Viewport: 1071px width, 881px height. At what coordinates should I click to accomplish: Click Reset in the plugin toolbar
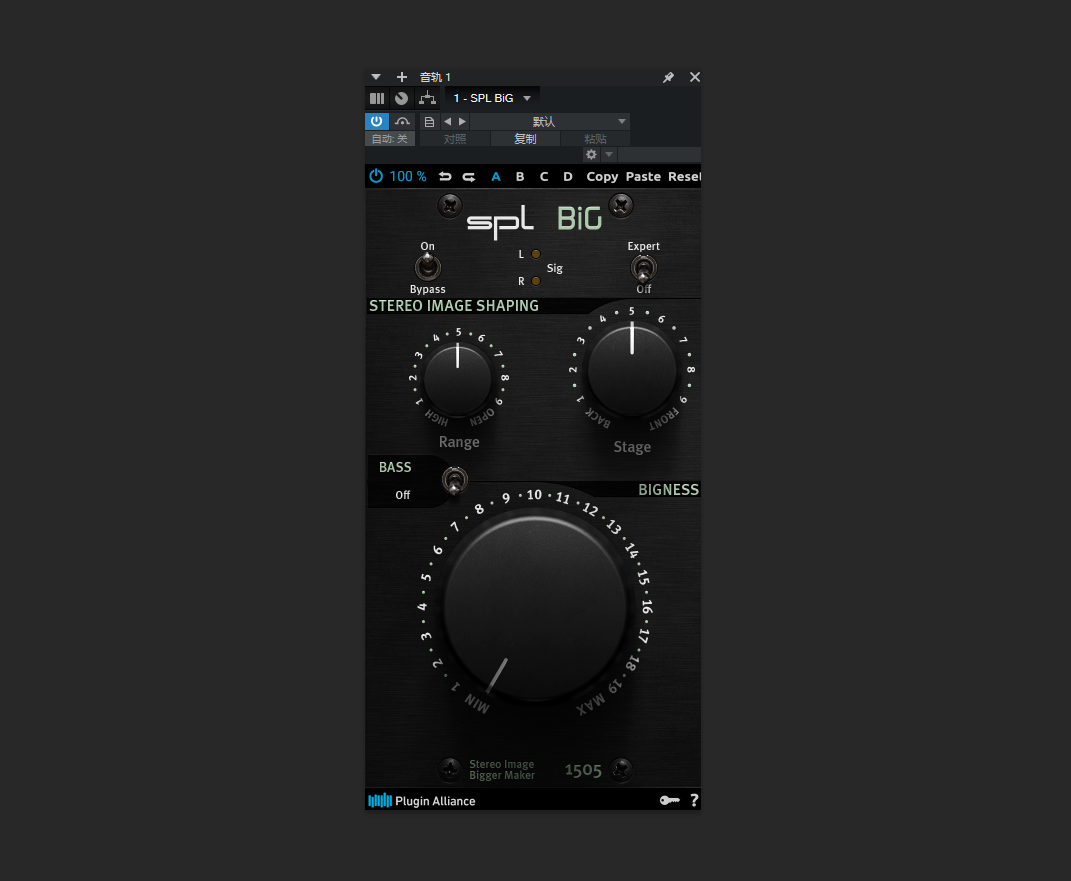684,176
